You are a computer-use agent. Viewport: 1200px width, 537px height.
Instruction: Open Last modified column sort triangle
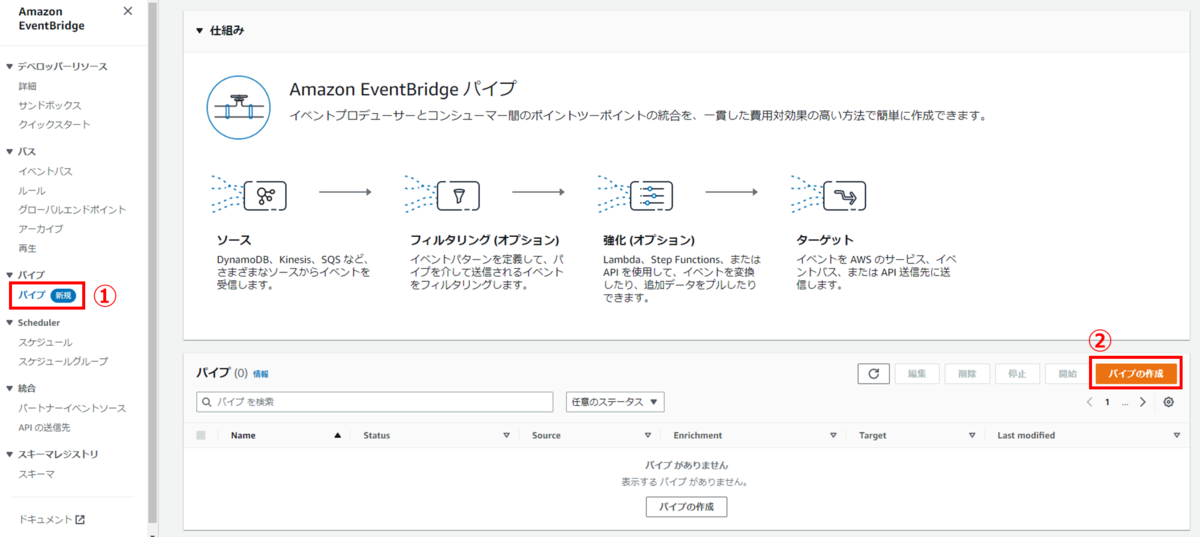(x=1177, y=436)
